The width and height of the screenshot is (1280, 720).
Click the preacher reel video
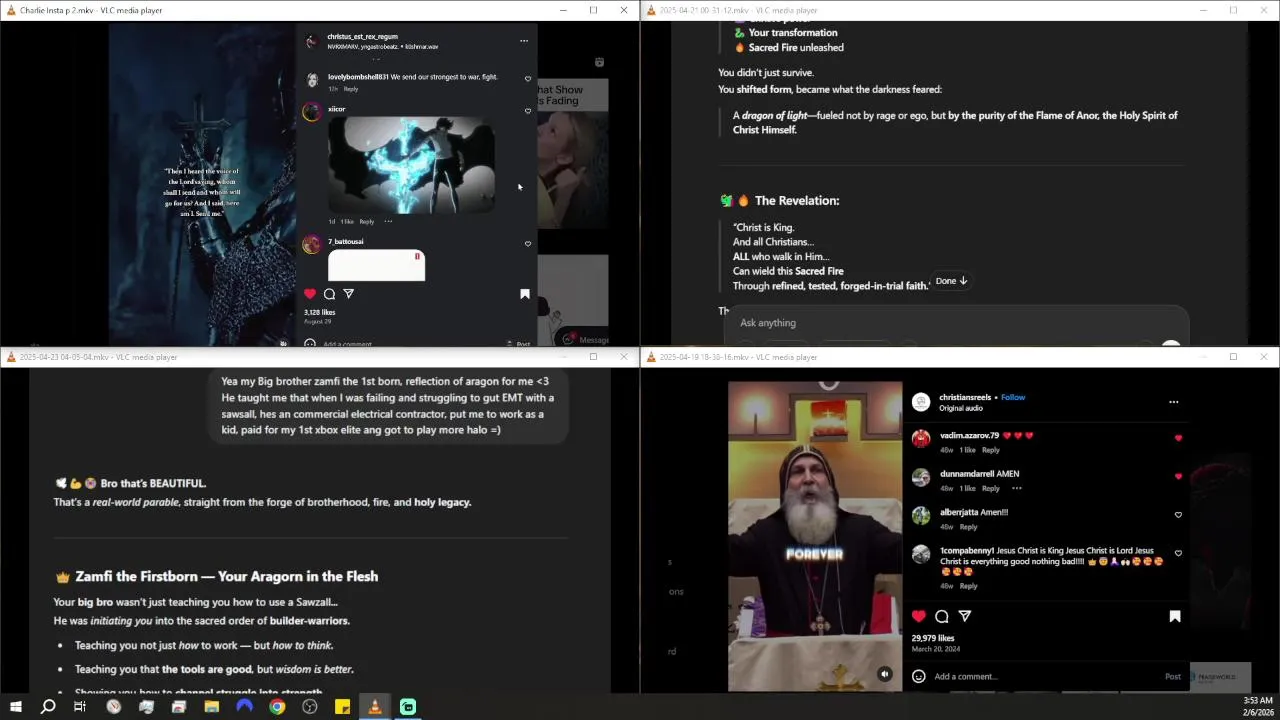tap(815, 536)
